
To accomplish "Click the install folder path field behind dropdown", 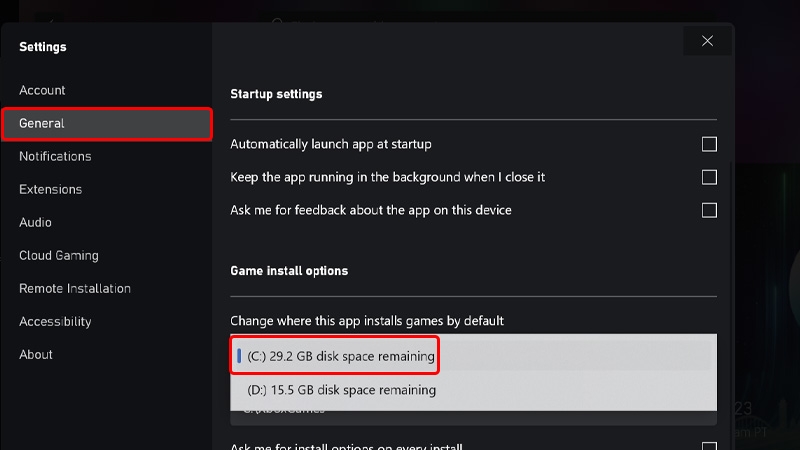I will click(x=473, y=417).
